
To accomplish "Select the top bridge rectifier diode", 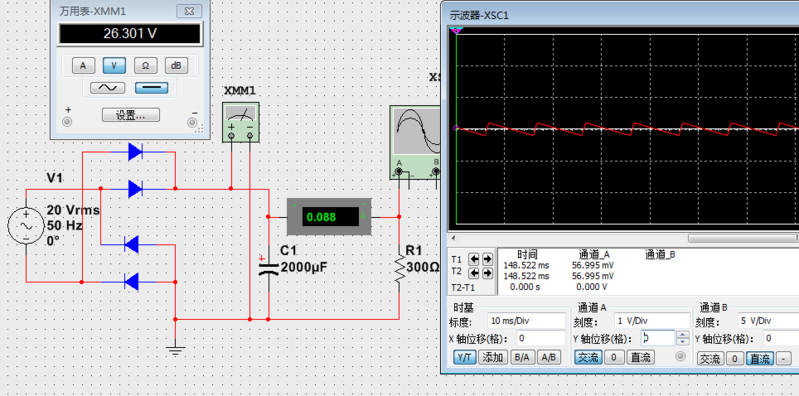I will (135, 151).
